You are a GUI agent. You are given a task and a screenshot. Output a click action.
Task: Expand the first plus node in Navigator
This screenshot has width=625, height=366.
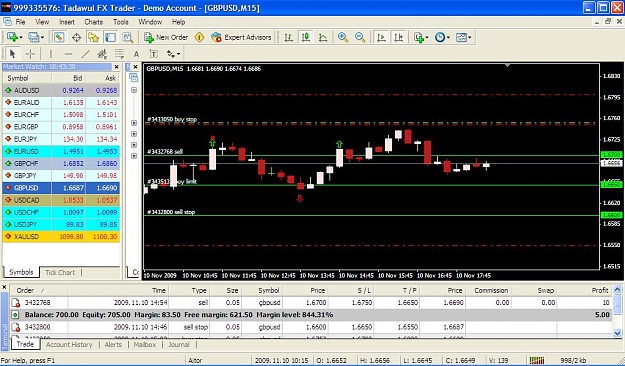click(134, 123)
